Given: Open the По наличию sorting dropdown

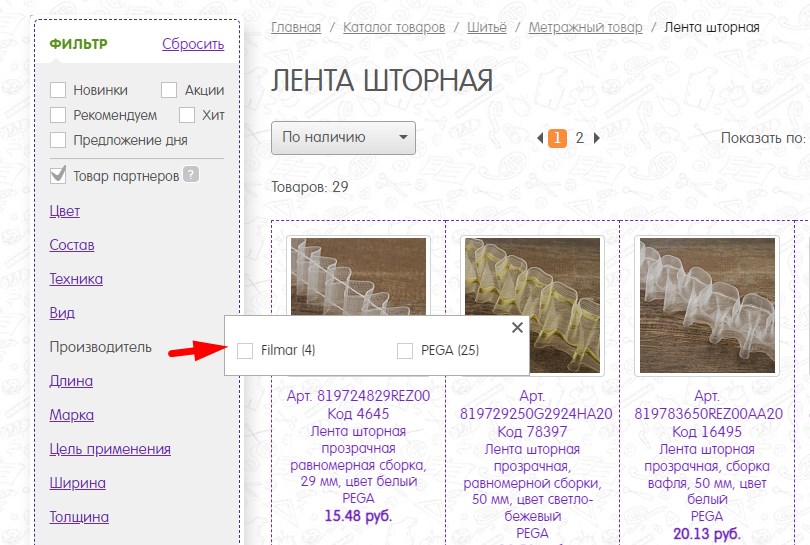Looking at the screenshot, I should pyautogui.click(x=344, y=138).
